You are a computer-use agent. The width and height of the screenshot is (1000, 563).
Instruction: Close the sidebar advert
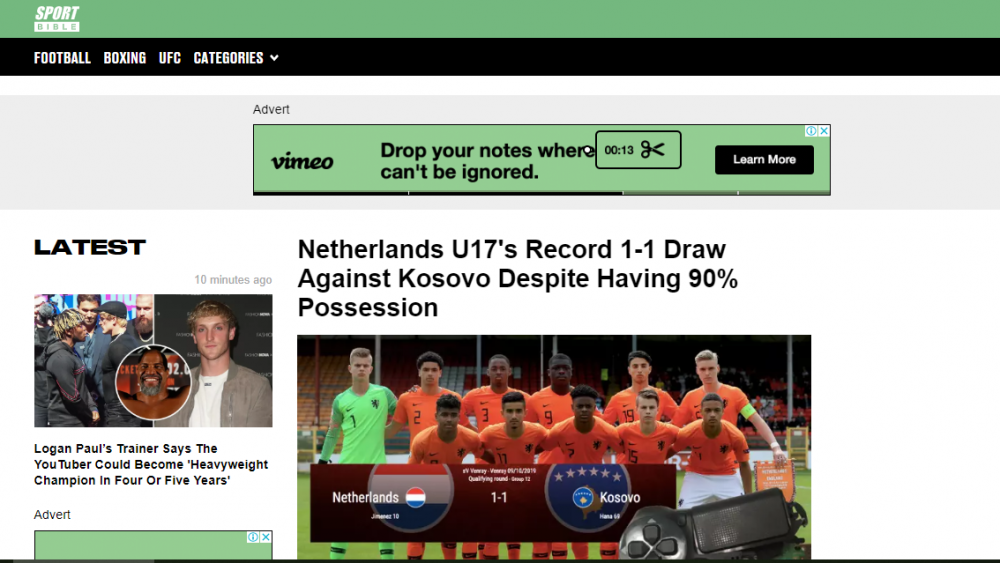266,537
